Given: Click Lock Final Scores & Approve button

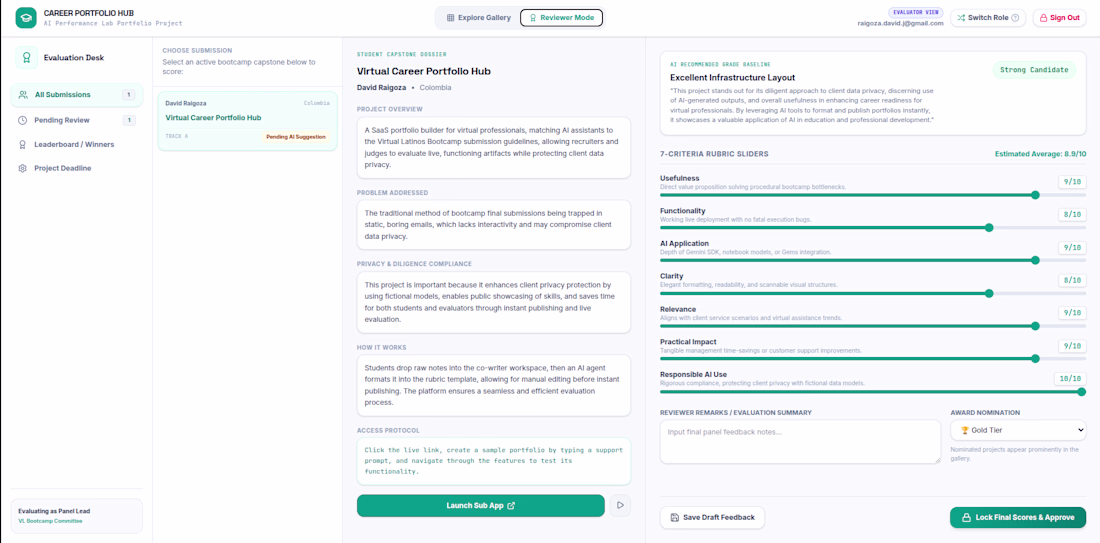Looking at the screenshot, I should 1018,517.
